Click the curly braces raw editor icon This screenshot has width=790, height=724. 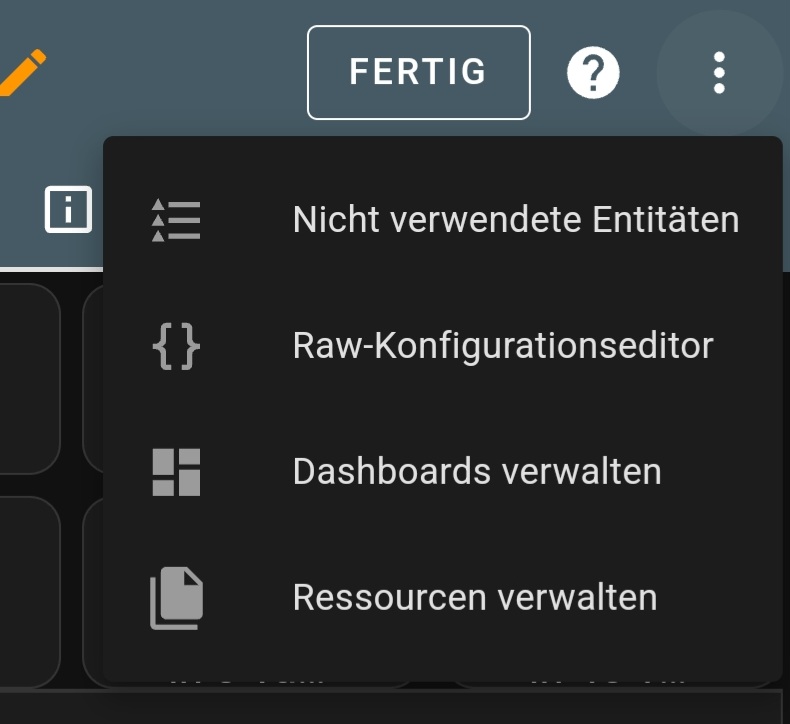(176, 346)
